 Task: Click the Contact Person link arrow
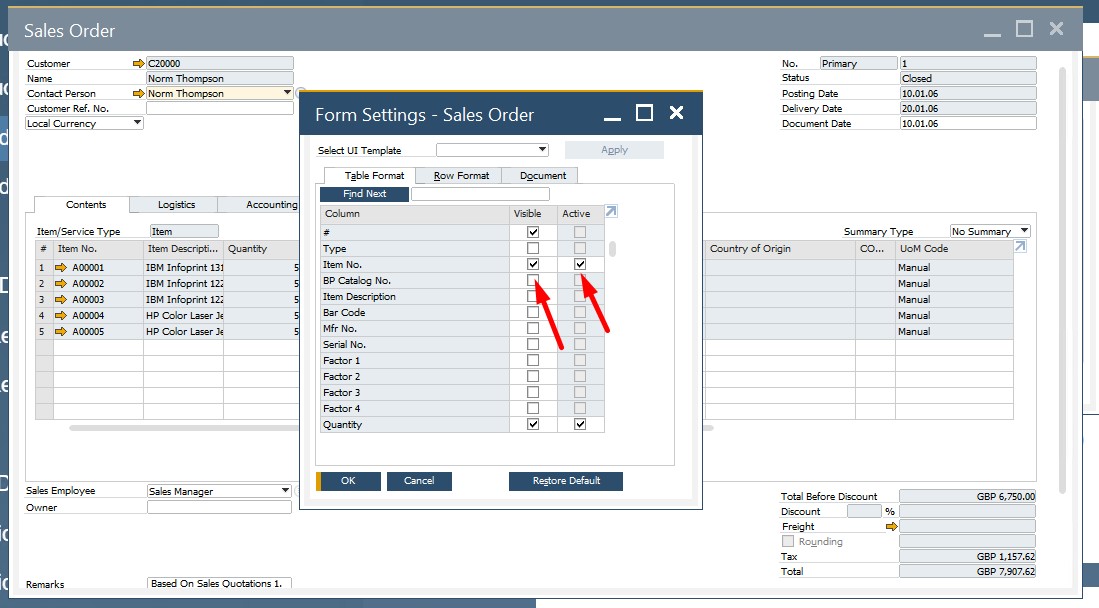[x=138, y=93]
